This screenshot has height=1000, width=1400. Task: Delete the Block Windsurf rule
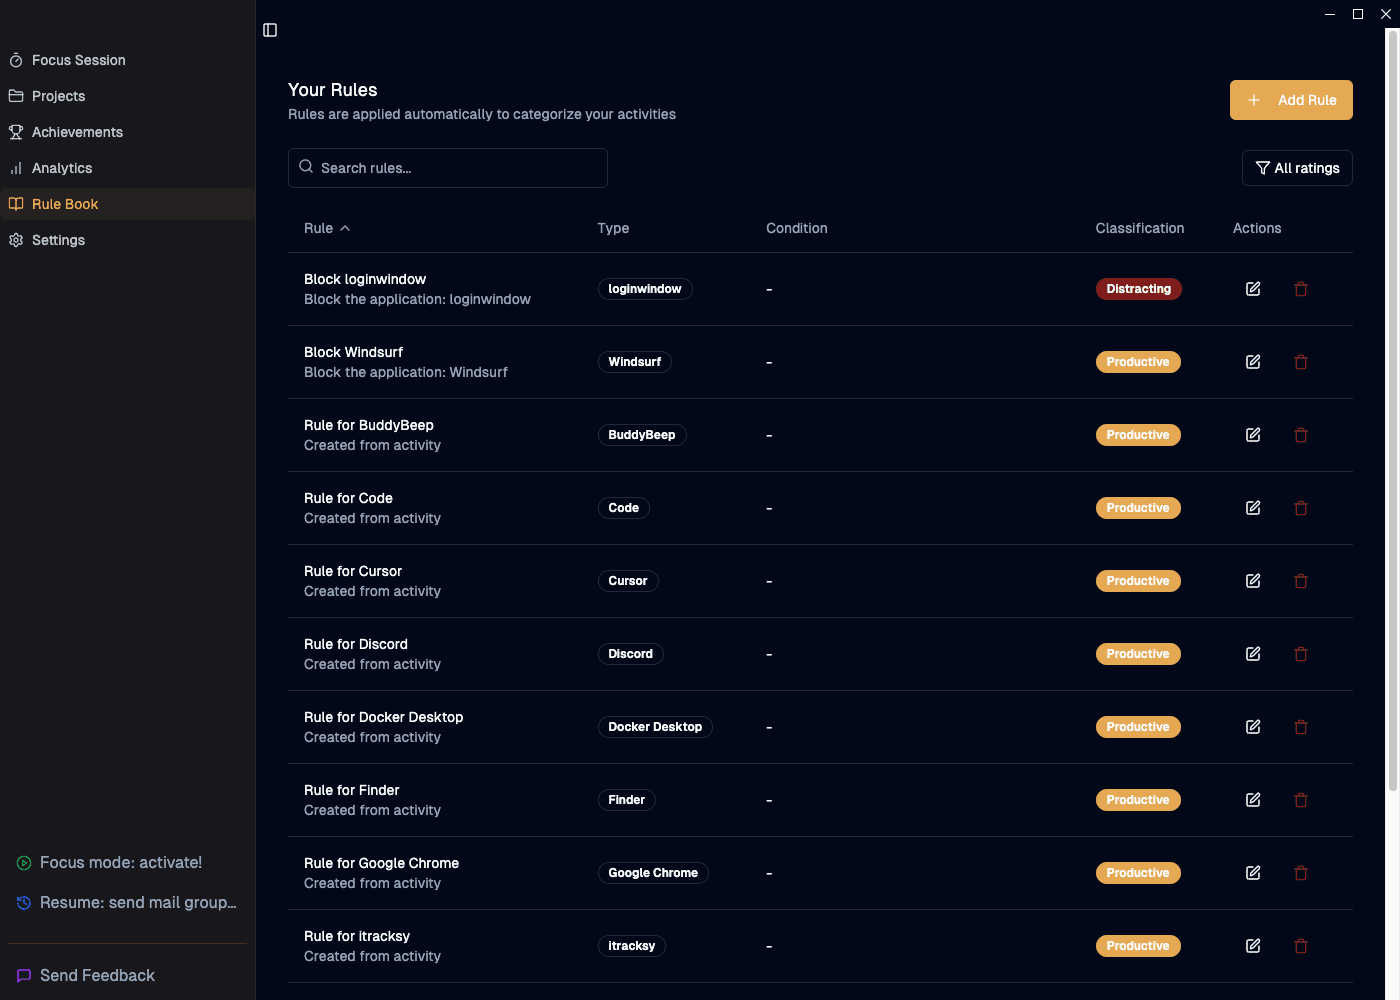pos(1300,362)
